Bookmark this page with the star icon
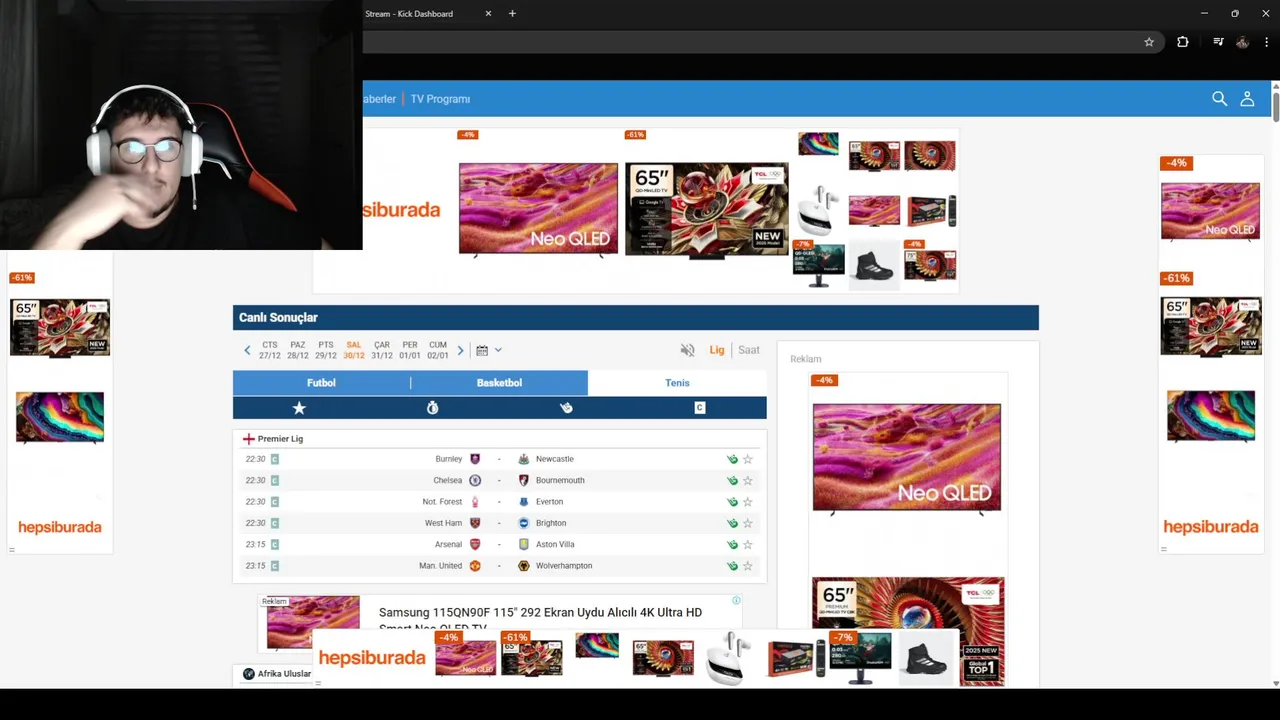1280x720 pixels. 1149,42
